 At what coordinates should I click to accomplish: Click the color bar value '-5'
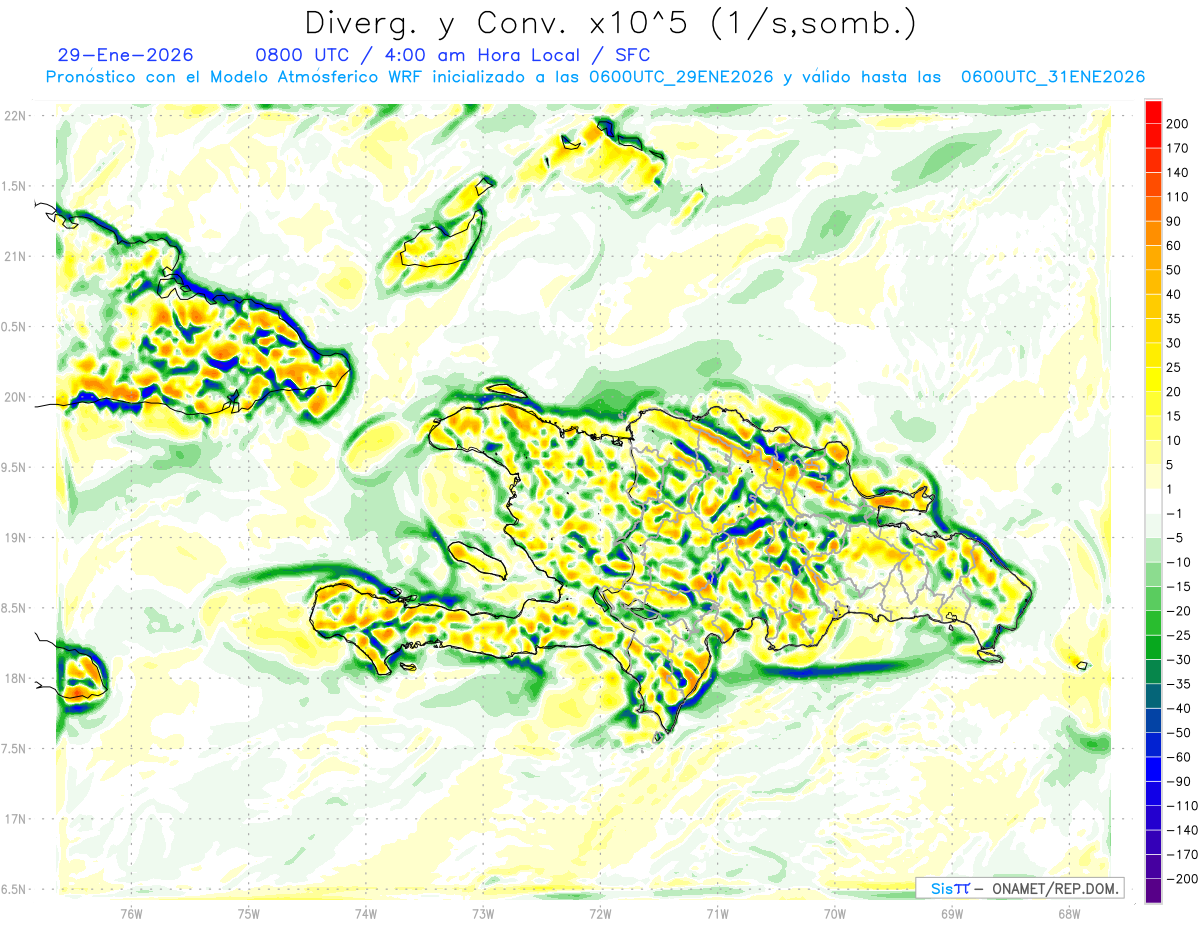point(1177,538)
